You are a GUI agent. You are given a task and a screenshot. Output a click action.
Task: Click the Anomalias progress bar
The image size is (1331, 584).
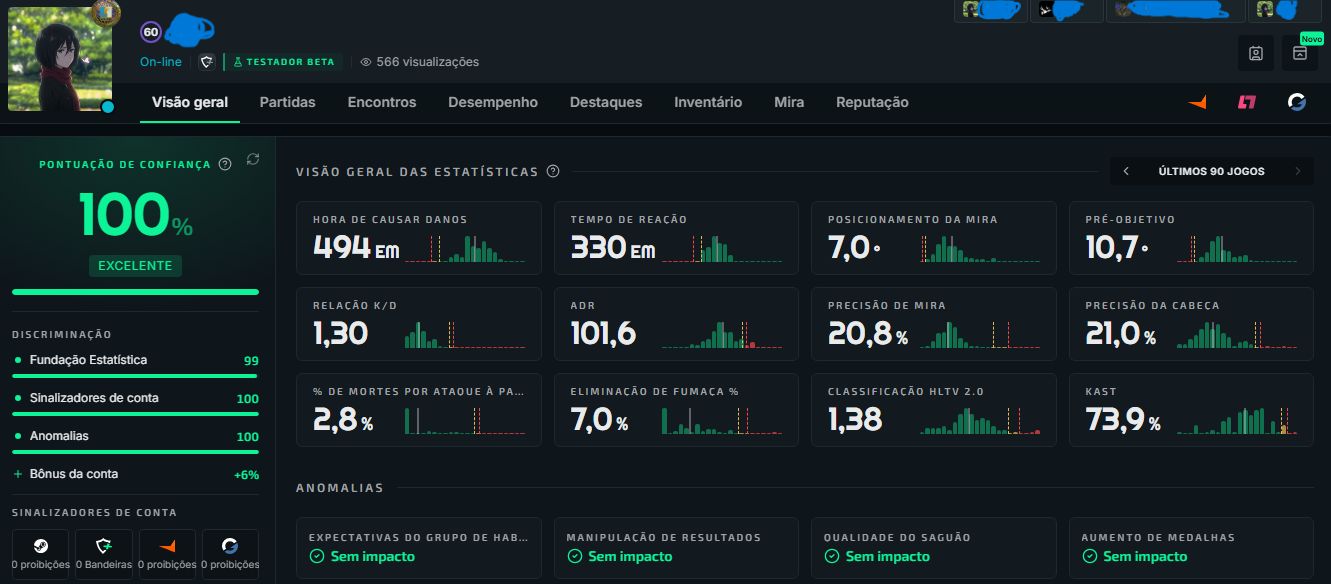pyautogui.click(x=135, y=452)
